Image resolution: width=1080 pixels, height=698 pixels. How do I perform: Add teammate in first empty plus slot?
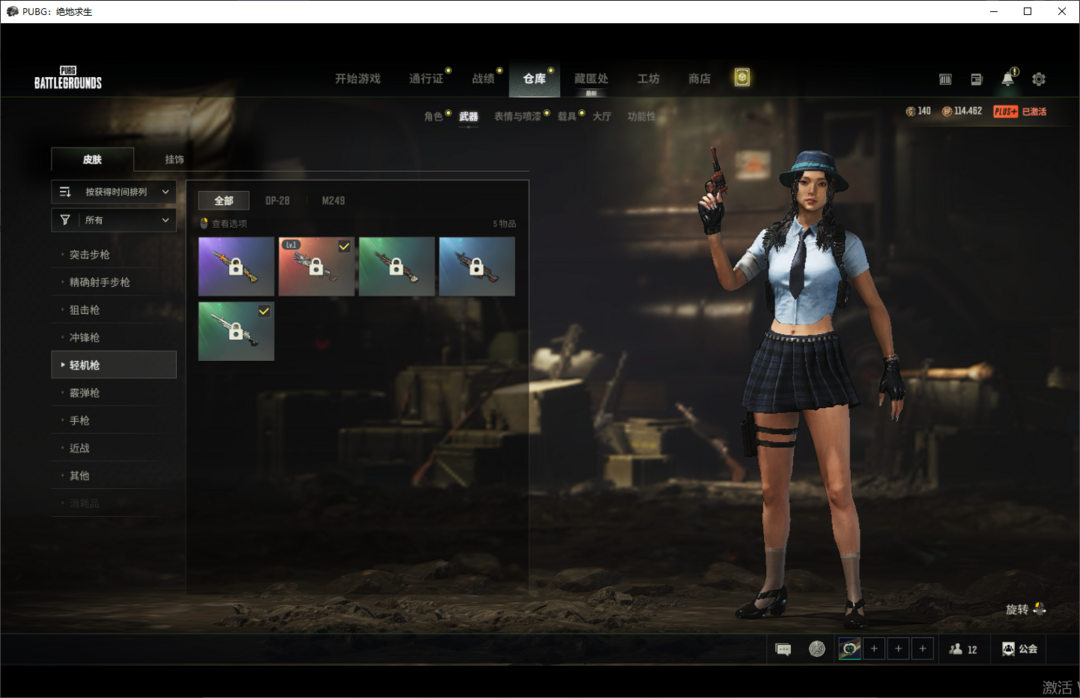point(874,648)
